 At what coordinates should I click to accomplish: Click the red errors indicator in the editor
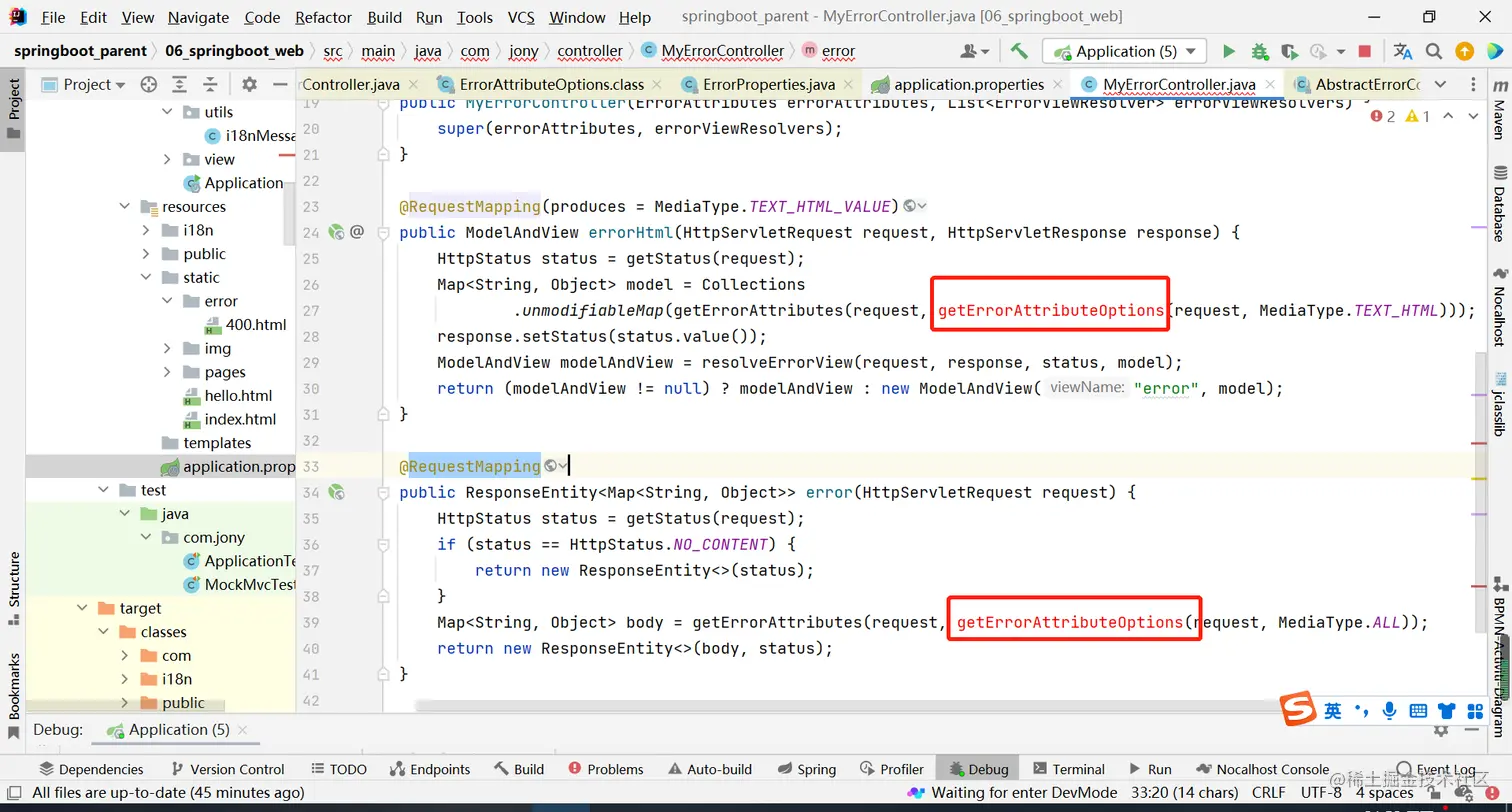[x=1383, y=116]
